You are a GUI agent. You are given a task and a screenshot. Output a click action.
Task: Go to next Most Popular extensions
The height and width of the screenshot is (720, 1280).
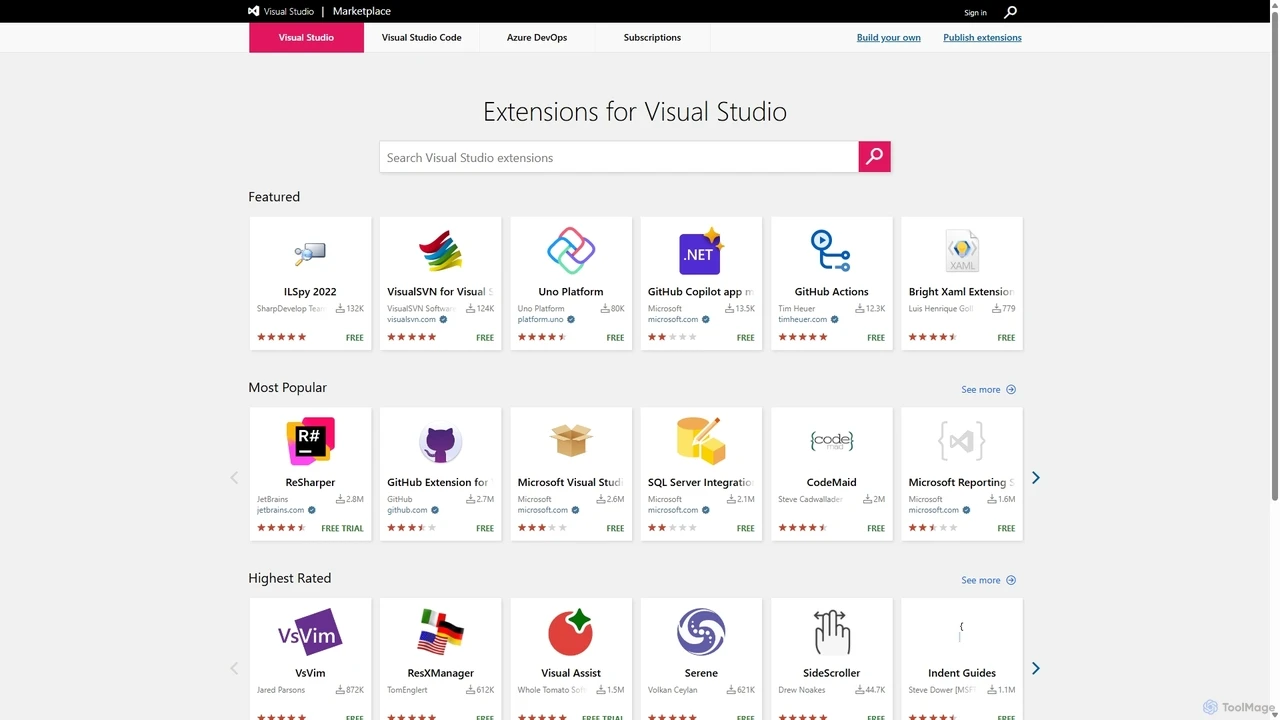point(1036,478)
